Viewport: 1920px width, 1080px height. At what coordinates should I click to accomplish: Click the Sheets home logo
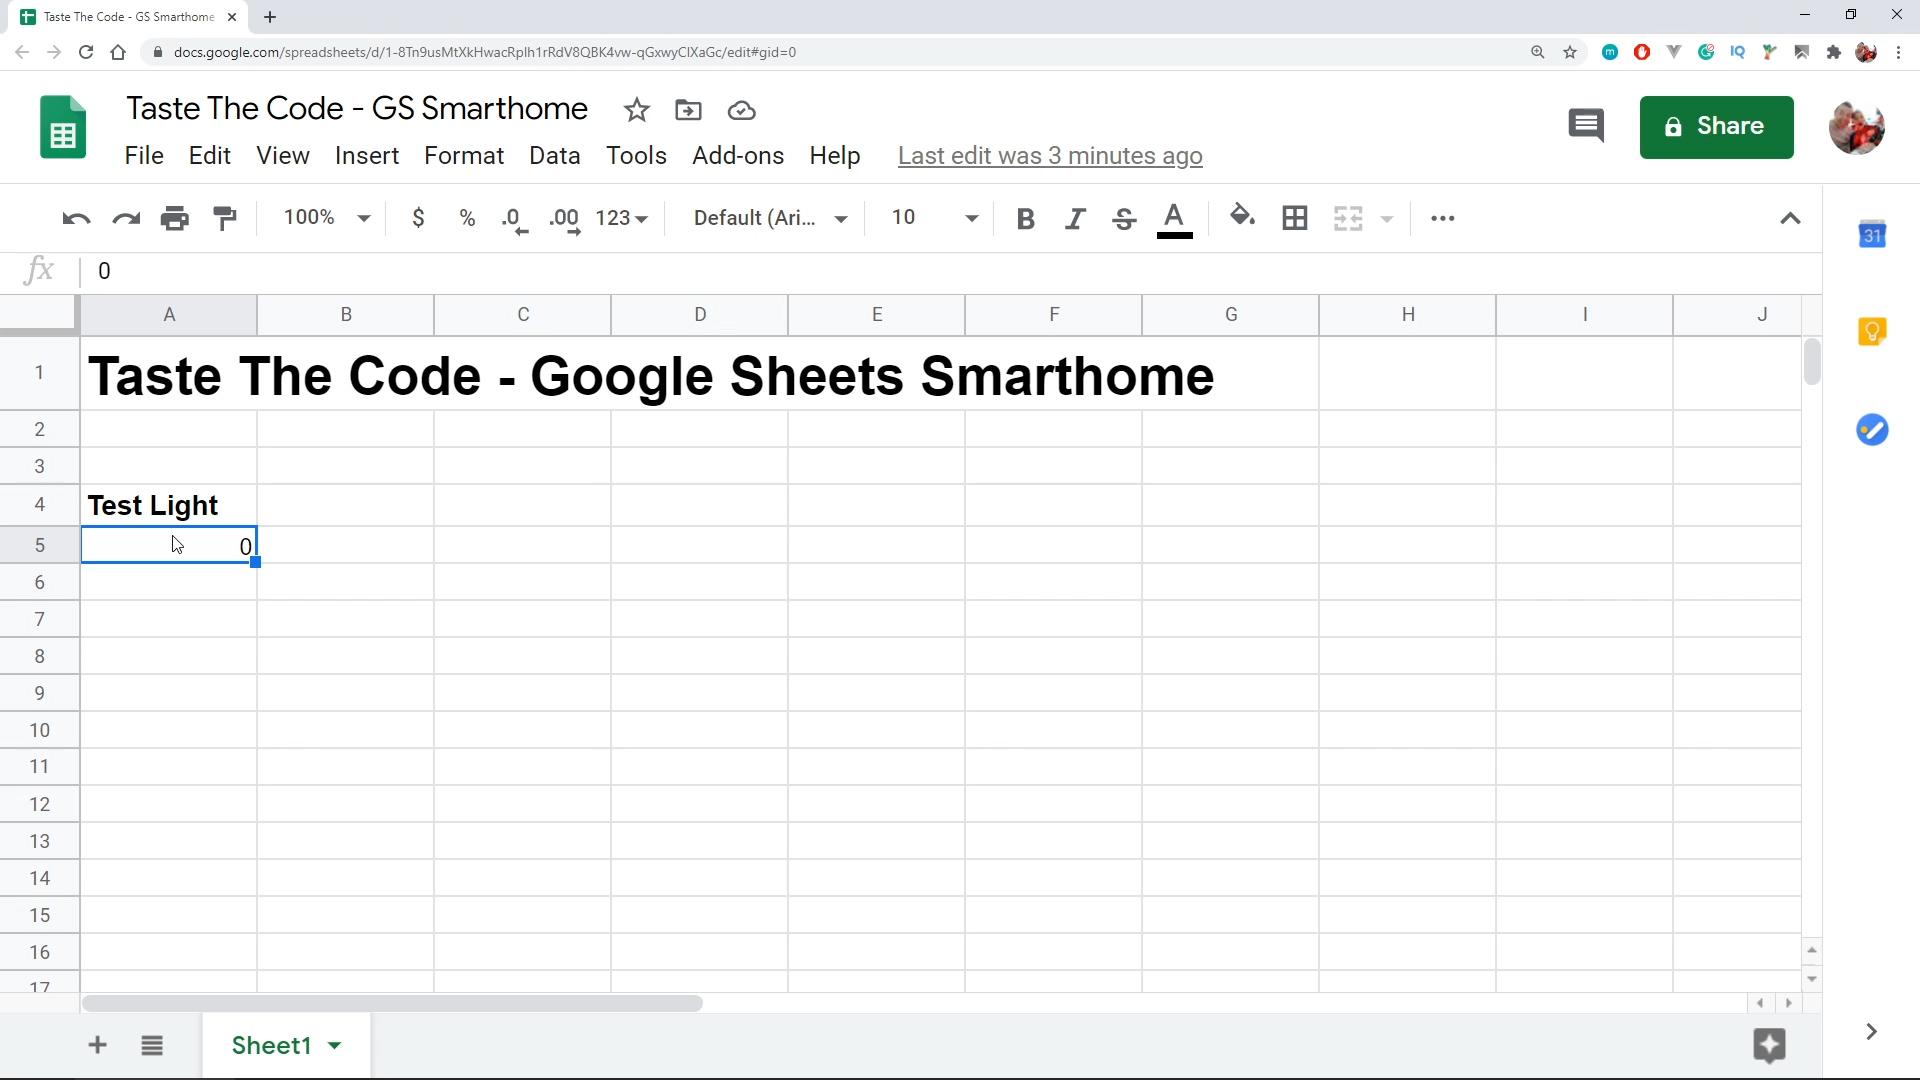(63, 127)
